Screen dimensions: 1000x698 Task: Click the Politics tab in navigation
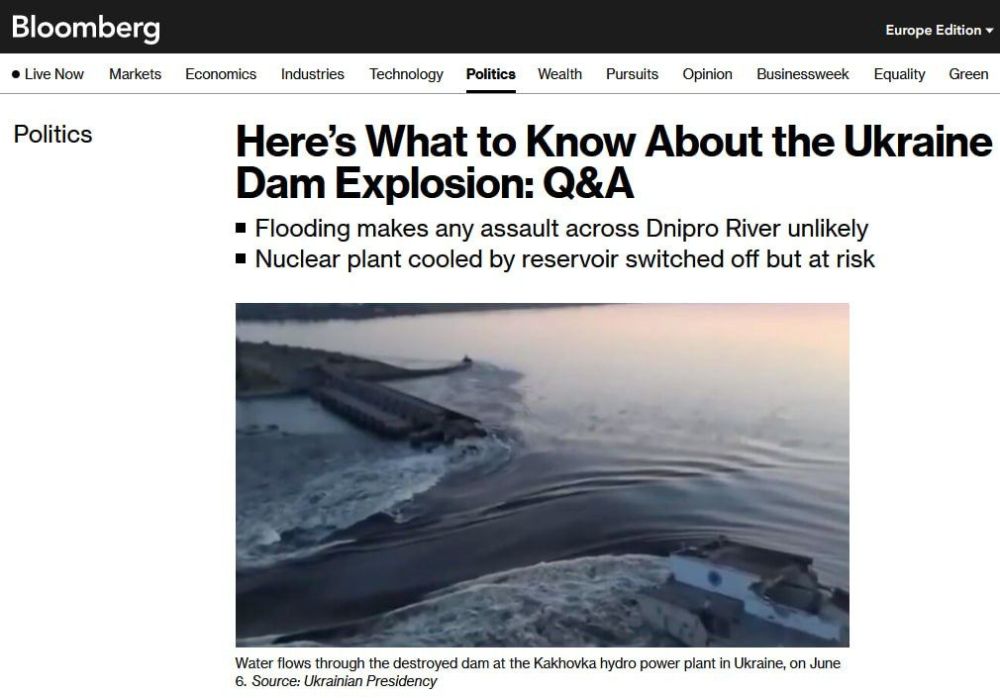coord(490,74)
